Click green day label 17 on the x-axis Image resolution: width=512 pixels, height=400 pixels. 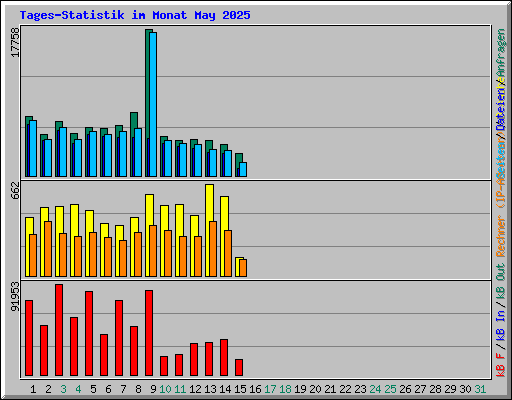point(270,389)
